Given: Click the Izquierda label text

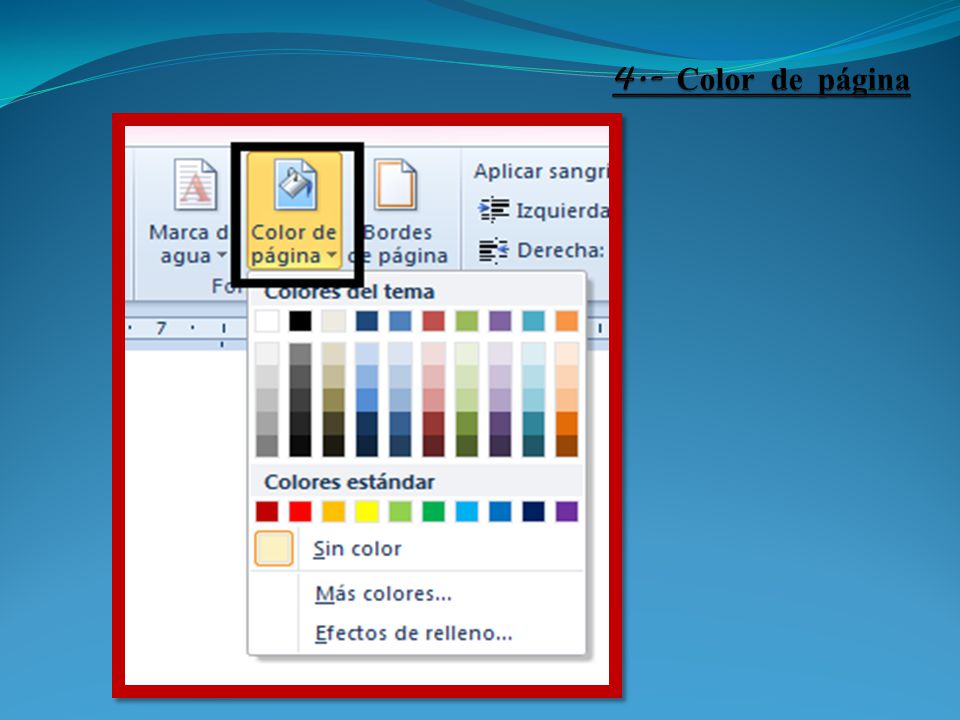Looking at the screenshot, I should 563,211.
